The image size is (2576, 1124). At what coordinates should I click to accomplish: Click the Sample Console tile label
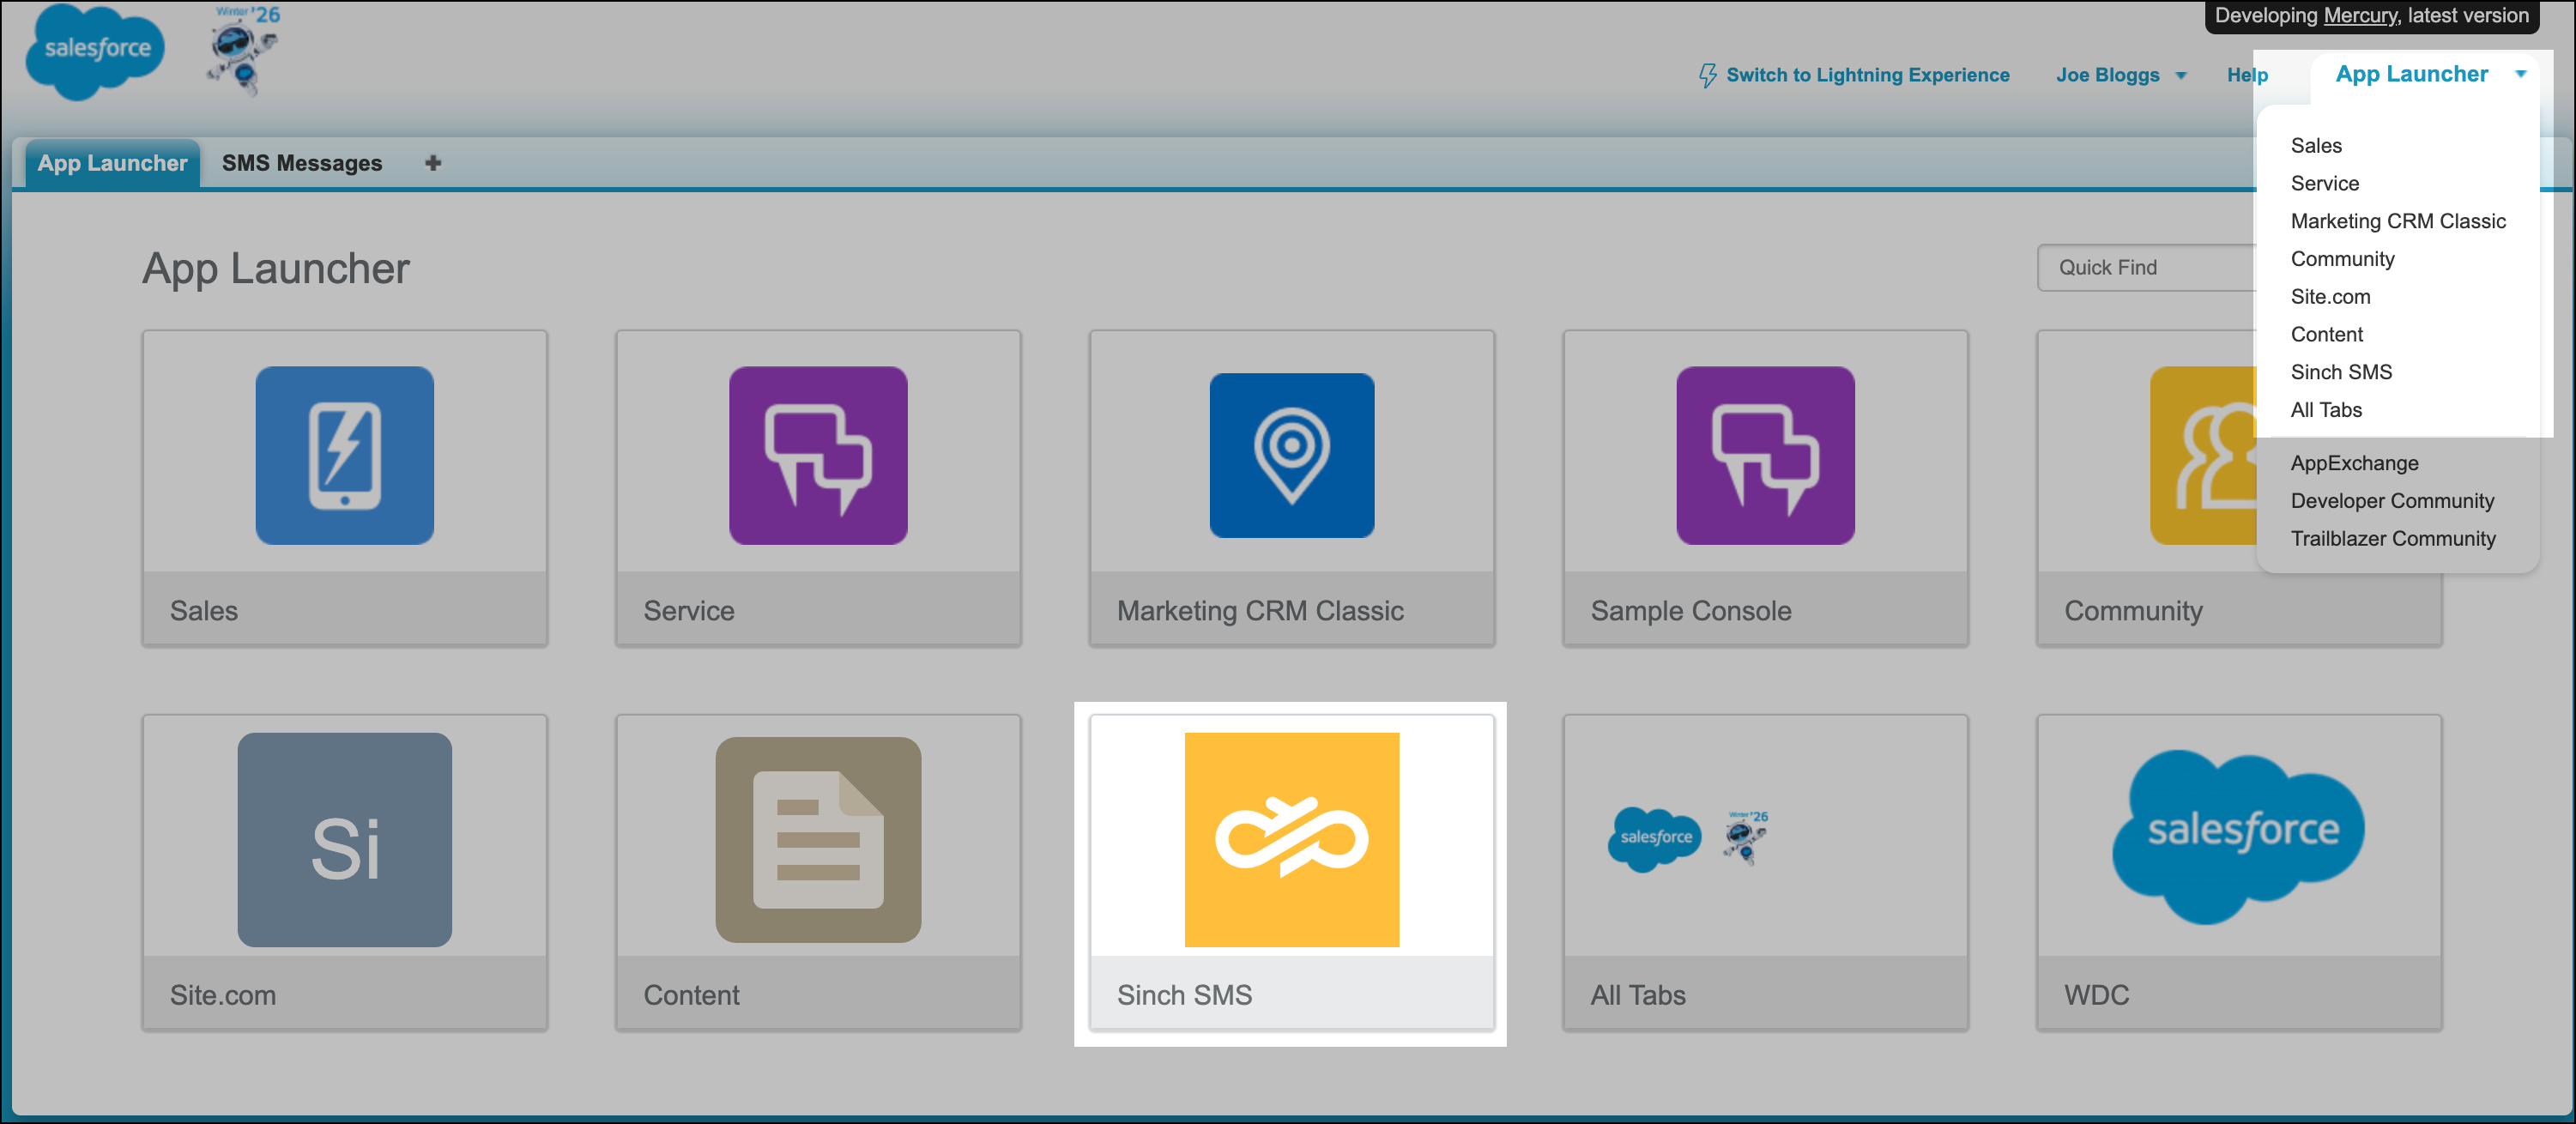pyautogui.click(x=1691, y=611)
